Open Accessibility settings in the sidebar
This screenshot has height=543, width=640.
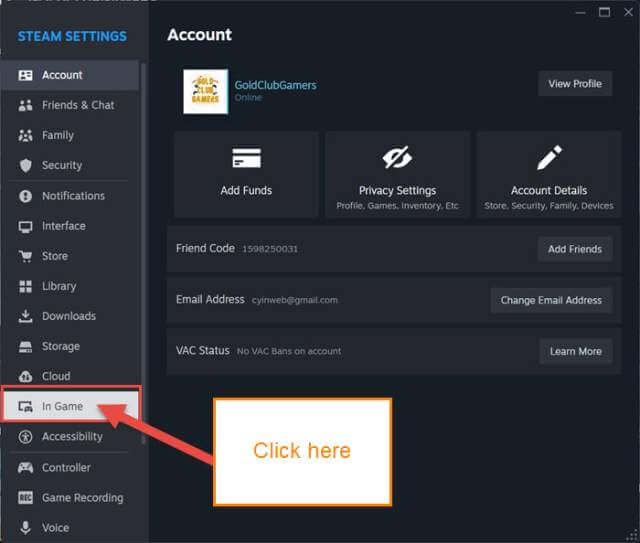tap(70, 437)
